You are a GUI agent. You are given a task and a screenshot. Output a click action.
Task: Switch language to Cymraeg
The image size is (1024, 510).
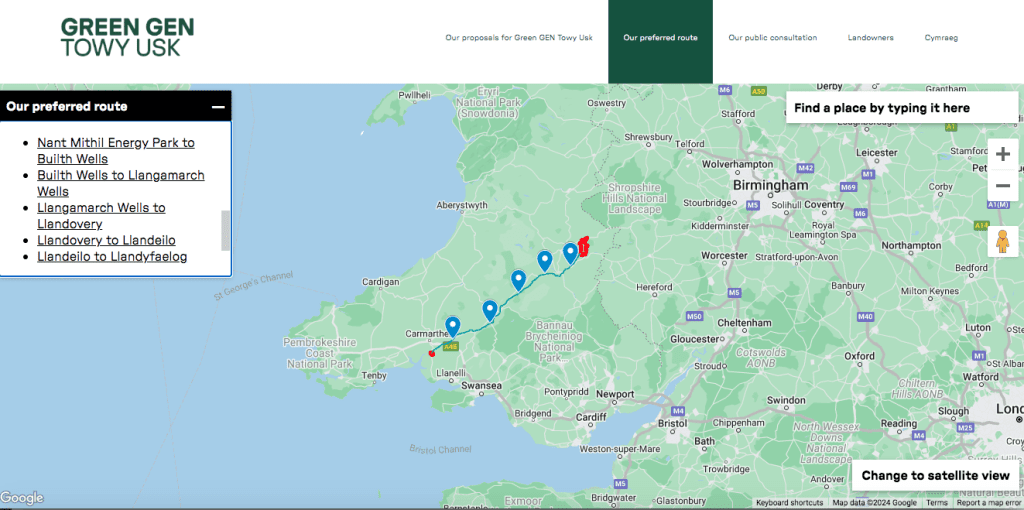coord(941,38)
